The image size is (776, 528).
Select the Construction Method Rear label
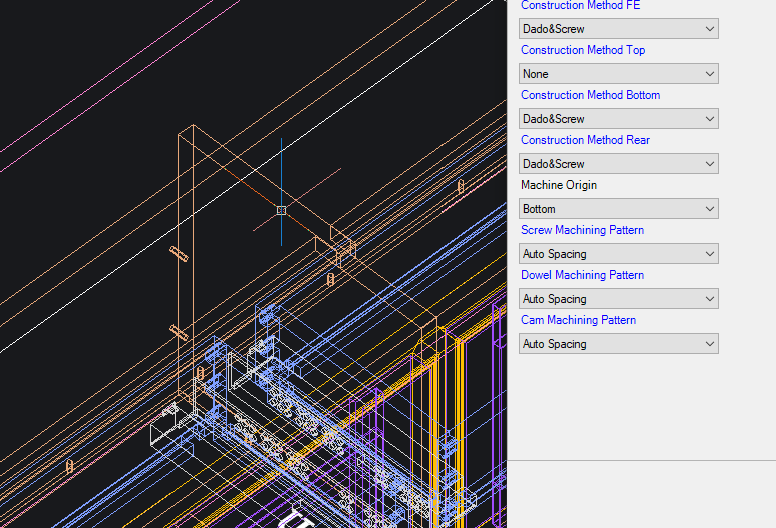point(585,140)
